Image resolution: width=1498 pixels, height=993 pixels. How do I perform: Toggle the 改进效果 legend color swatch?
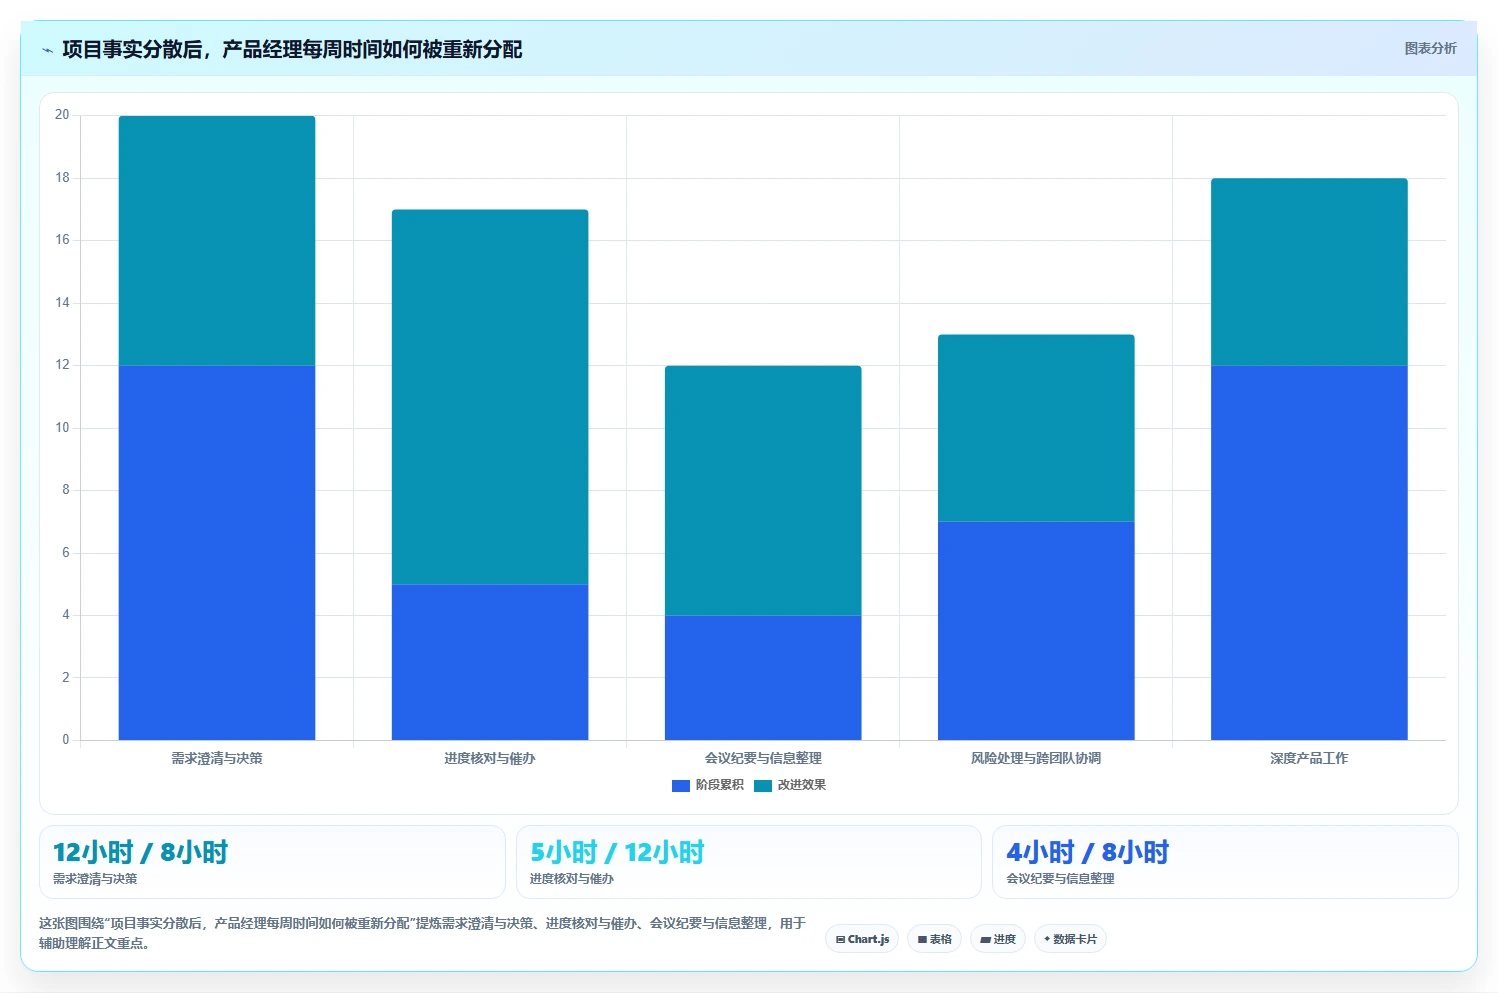pyautogui.click(x=763, y=786)
